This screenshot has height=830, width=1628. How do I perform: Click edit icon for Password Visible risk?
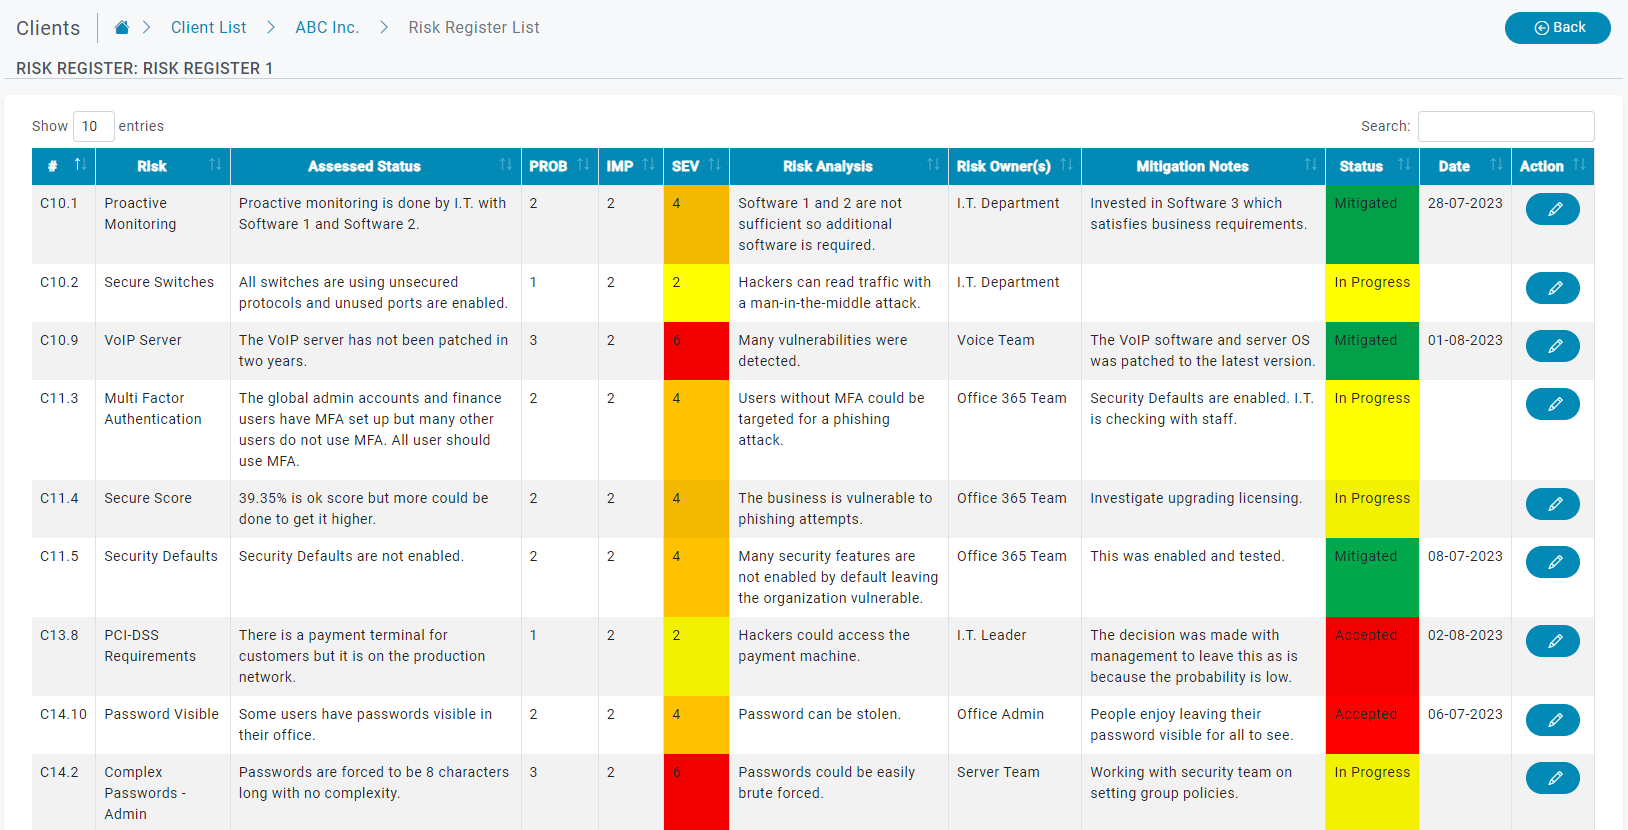(1552, 720)
